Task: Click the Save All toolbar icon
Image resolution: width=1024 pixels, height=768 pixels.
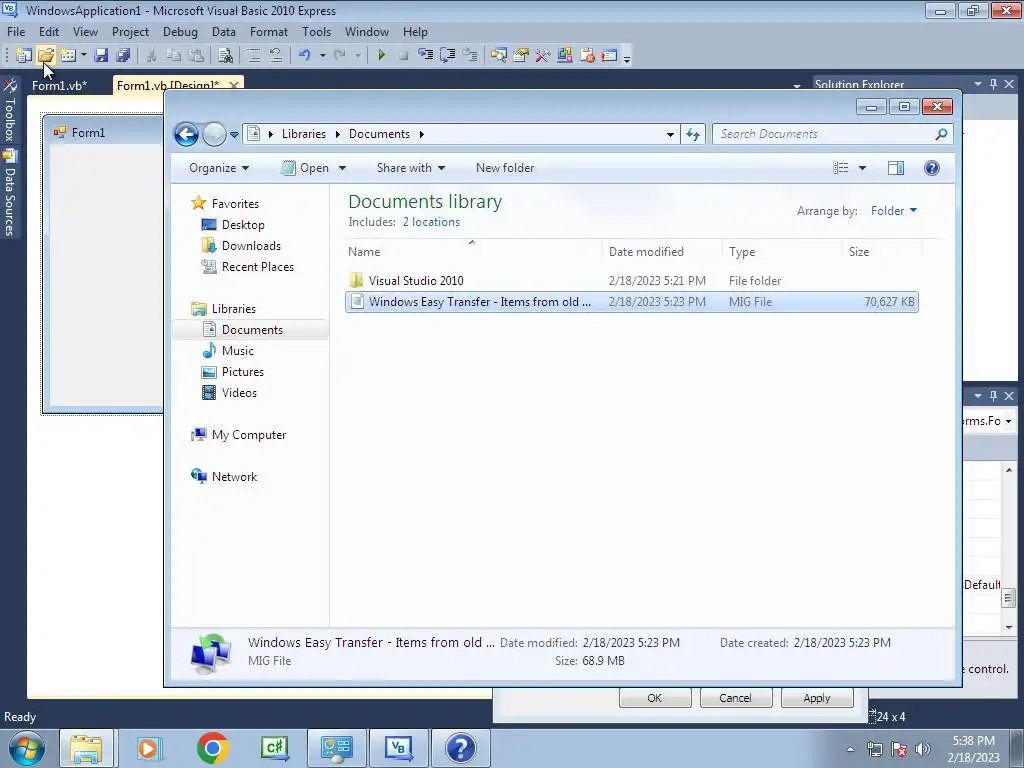Action: coord(123,56)
